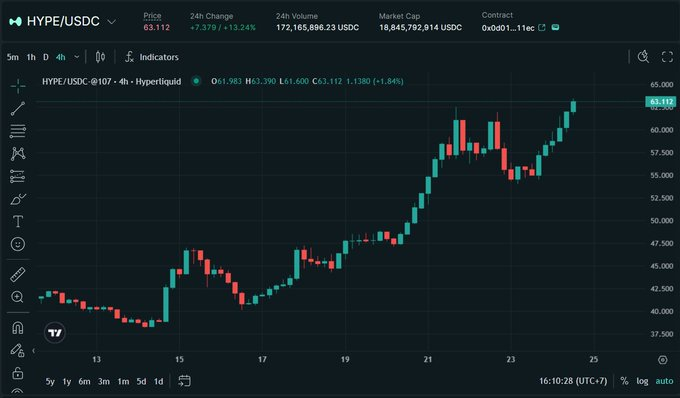Click the quick search icon top right
The width and height of the screenshot is (680, 398).
tap(643, 57)
